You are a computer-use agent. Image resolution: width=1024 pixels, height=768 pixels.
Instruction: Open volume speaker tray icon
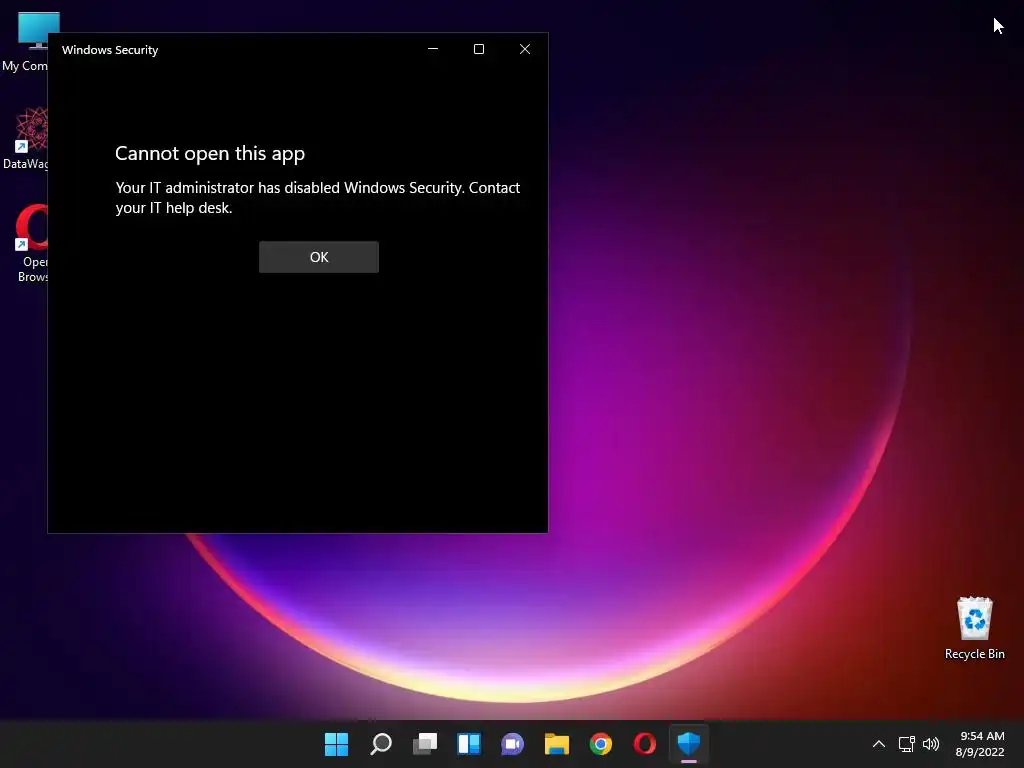(x=931, y=744)
